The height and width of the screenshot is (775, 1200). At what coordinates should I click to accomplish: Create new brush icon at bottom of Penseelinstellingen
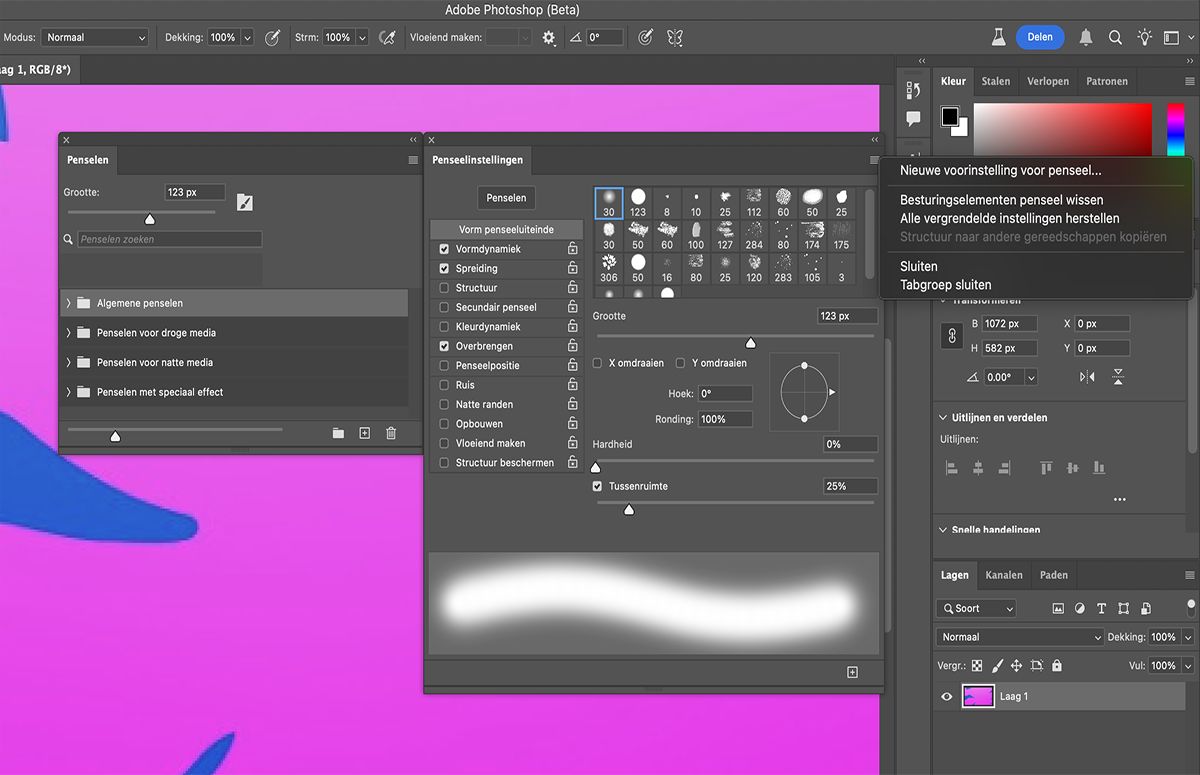point(852,672)
